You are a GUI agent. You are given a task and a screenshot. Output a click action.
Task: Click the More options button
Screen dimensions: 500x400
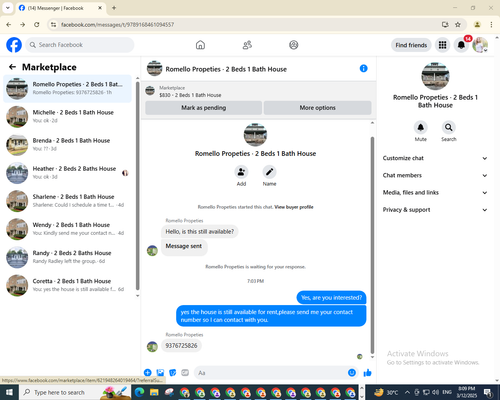pyautogui.click(x=317, y=108)
